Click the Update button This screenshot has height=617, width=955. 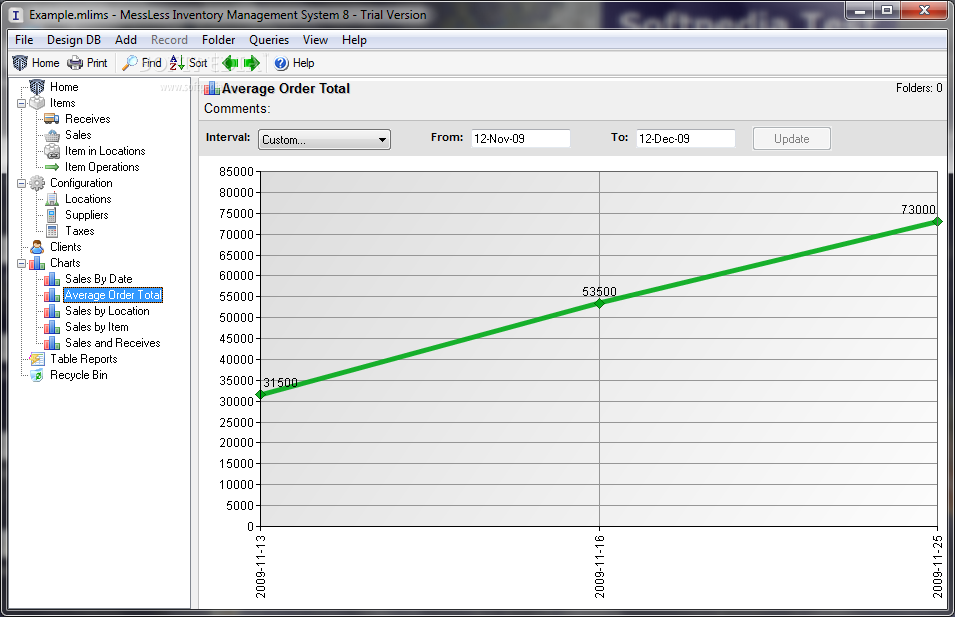[791, 138]
